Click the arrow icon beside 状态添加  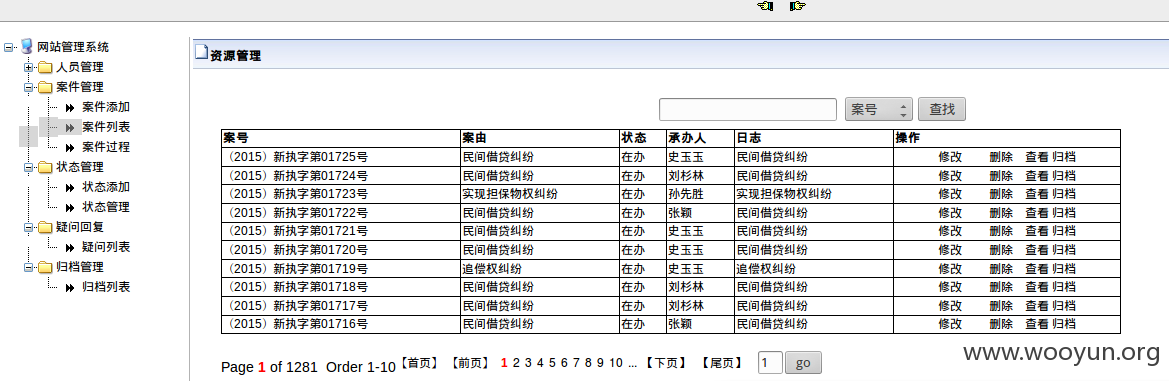[70, 187]
